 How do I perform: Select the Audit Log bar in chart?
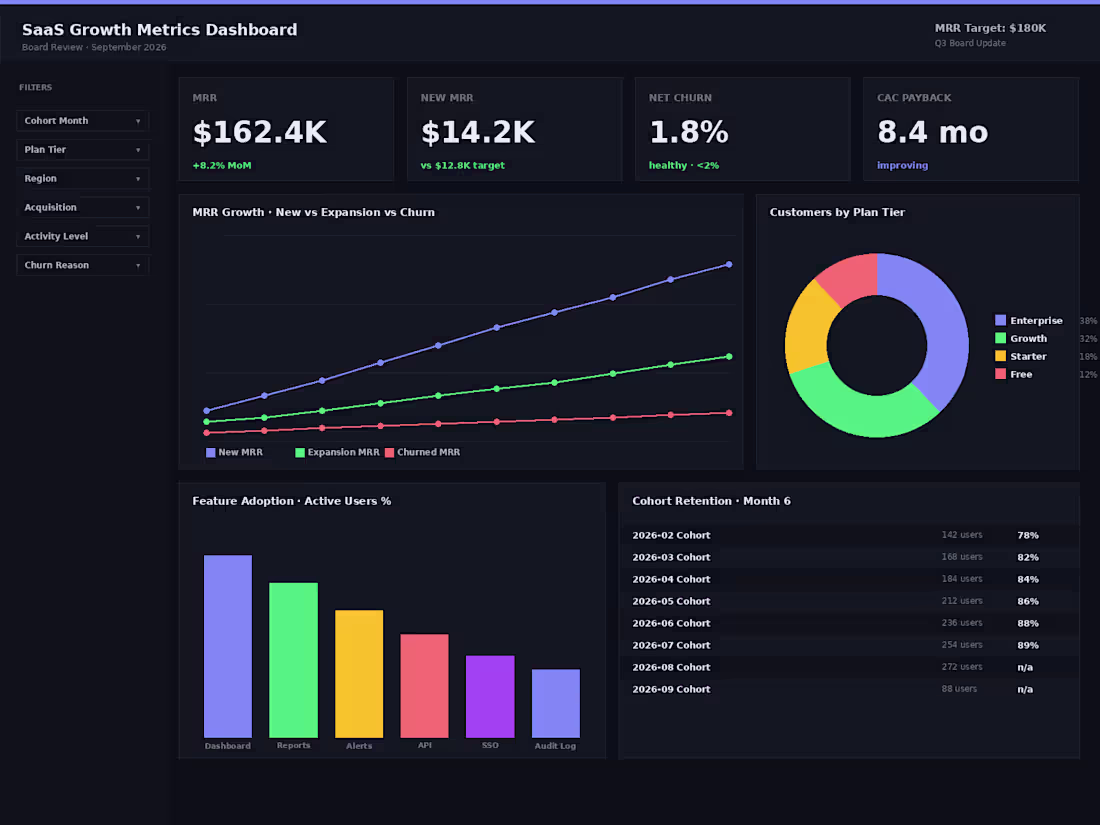(x=556, y=704)
